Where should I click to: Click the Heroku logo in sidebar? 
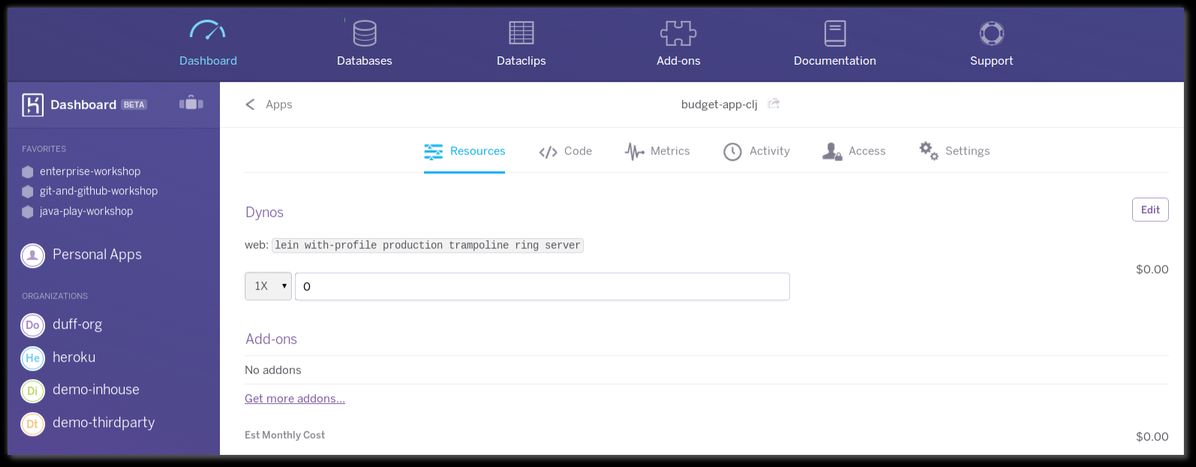point(33,104)
